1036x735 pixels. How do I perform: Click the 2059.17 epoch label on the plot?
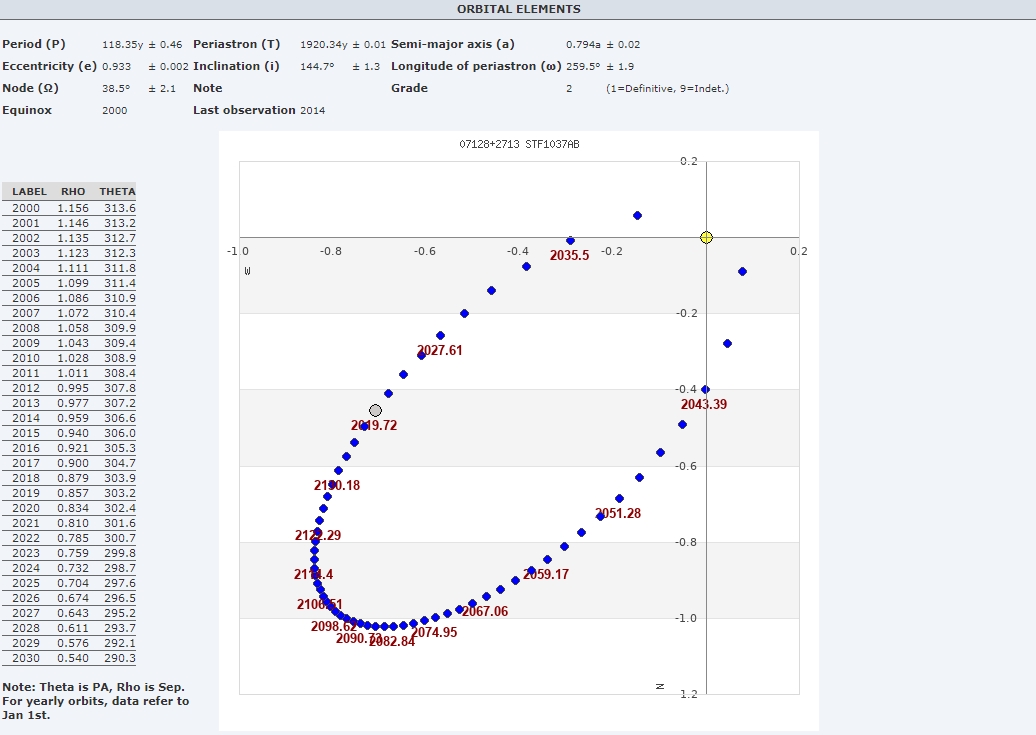[x=545, y=575]
